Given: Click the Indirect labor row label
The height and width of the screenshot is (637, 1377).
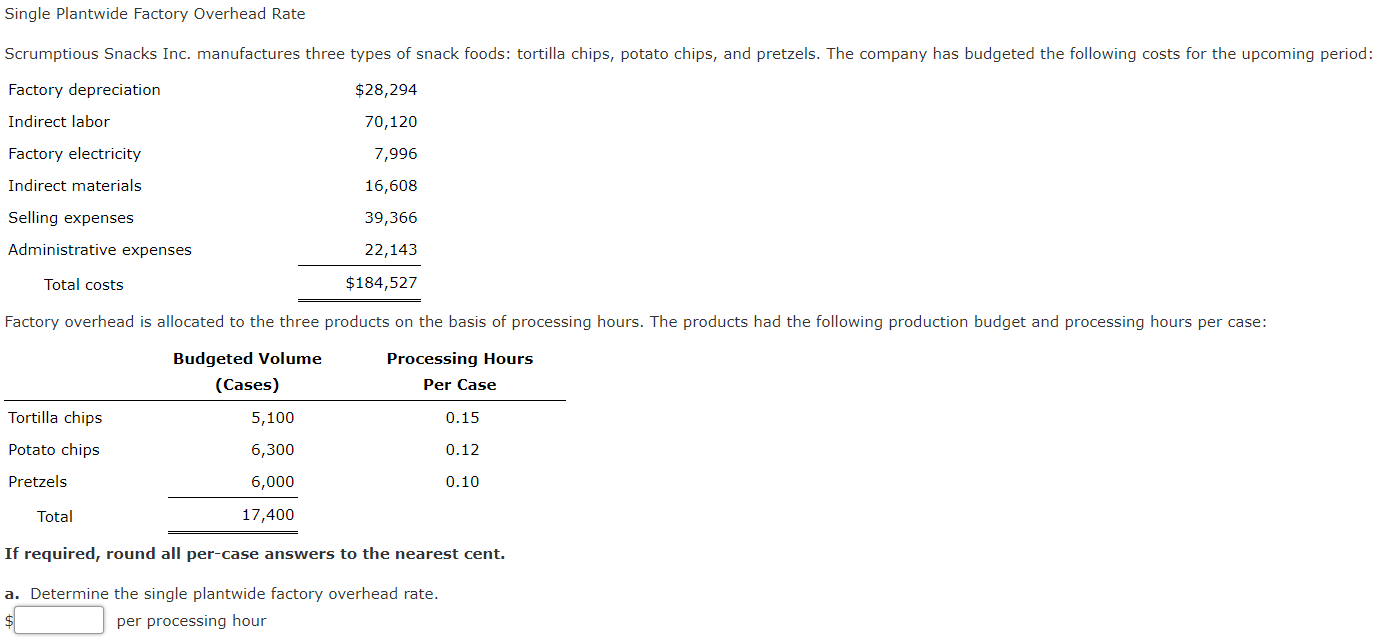Looking at the screenshot, I should [x=58, y=121].
